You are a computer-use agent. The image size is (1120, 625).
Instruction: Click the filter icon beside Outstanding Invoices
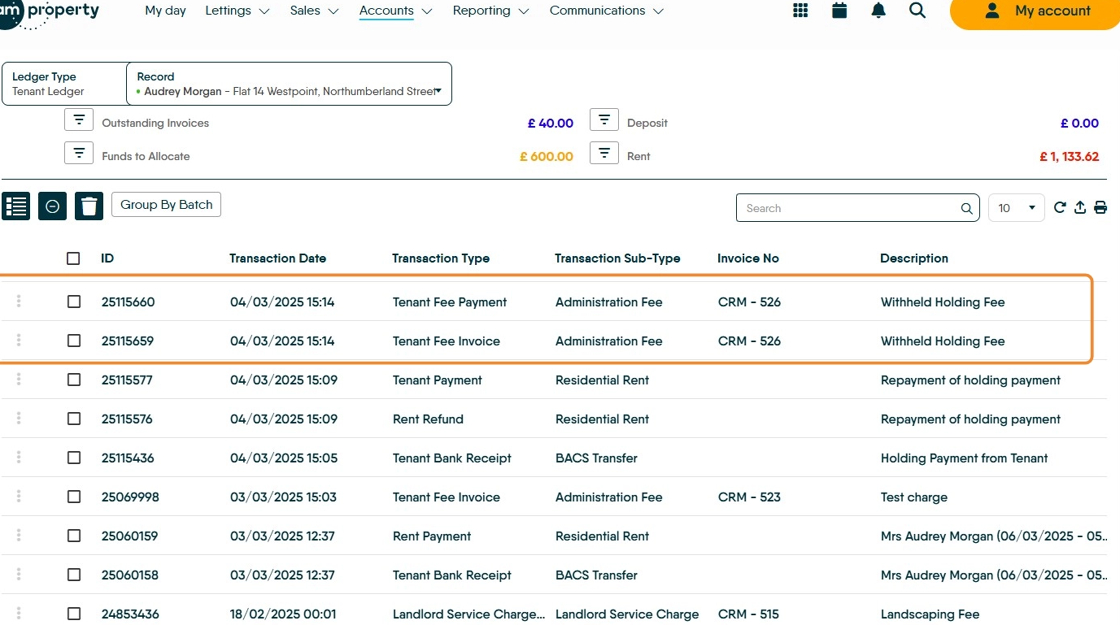coord(79,120)
